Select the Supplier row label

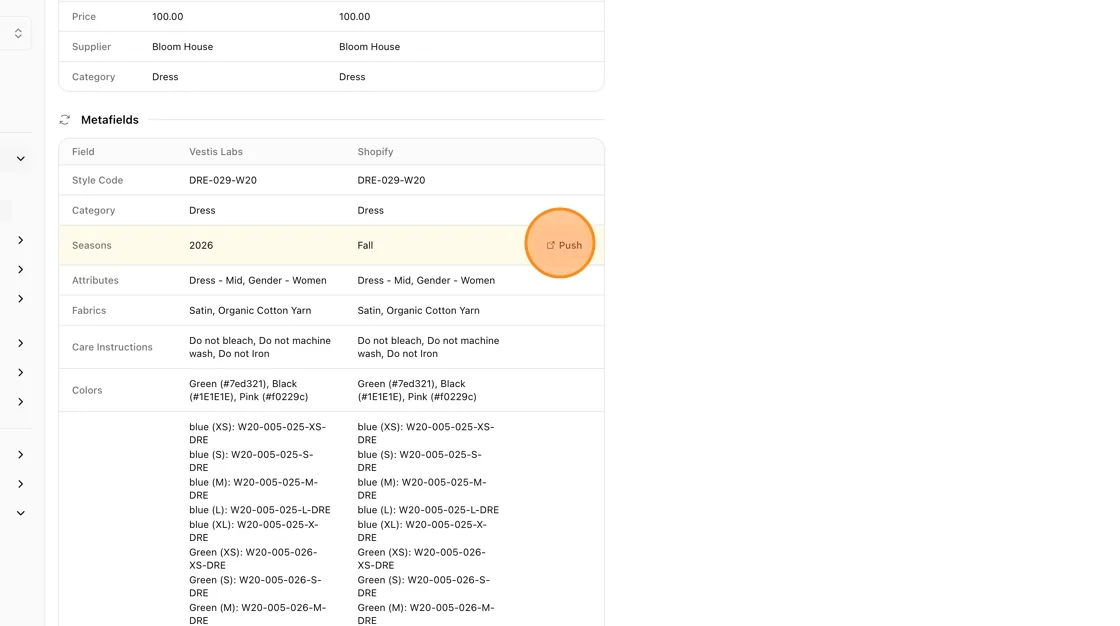coord(91,46)
